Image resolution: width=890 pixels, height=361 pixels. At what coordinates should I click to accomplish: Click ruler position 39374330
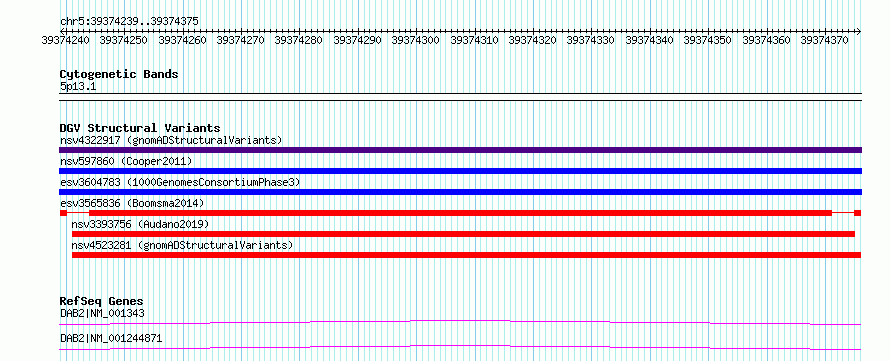pyautogui.click(x=591, y=40)
